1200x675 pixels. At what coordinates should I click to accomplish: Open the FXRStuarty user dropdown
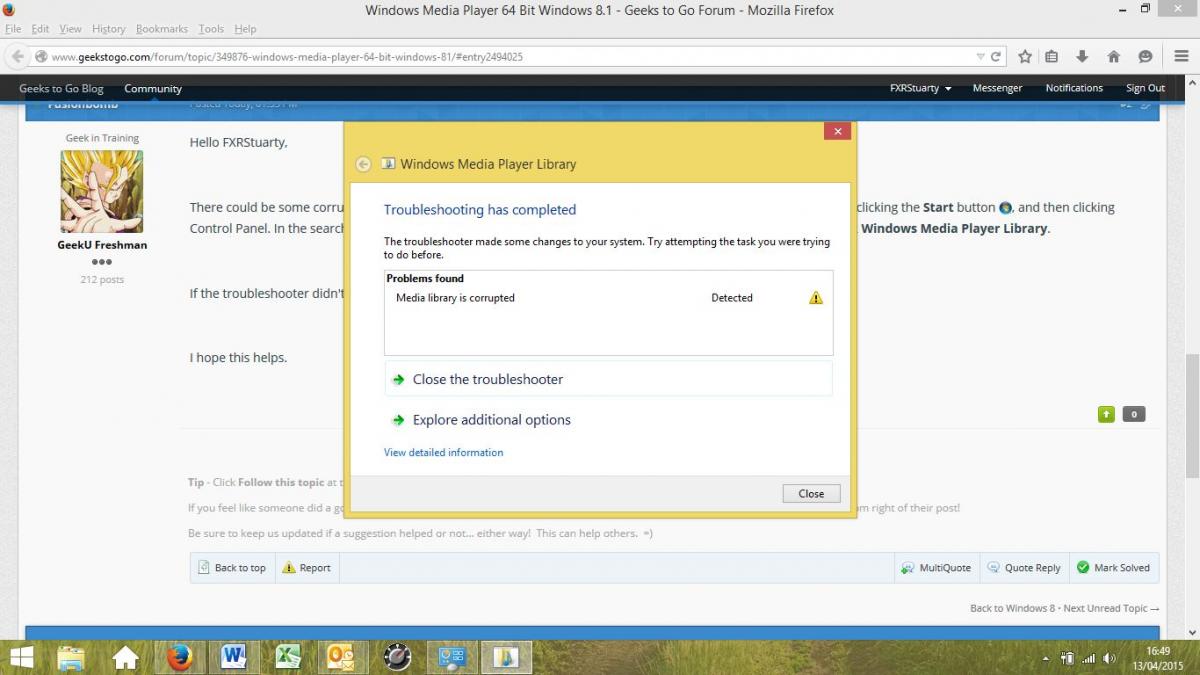click(920, 88)
